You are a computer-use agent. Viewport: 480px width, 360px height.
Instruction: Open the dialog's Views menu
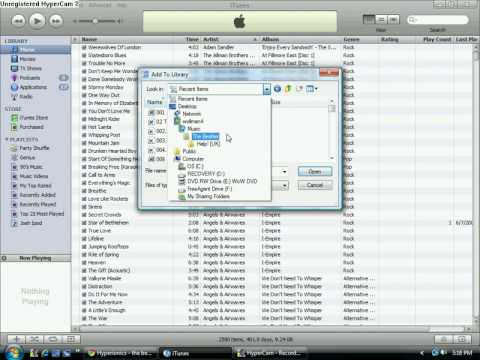click(x=312, y=89)
